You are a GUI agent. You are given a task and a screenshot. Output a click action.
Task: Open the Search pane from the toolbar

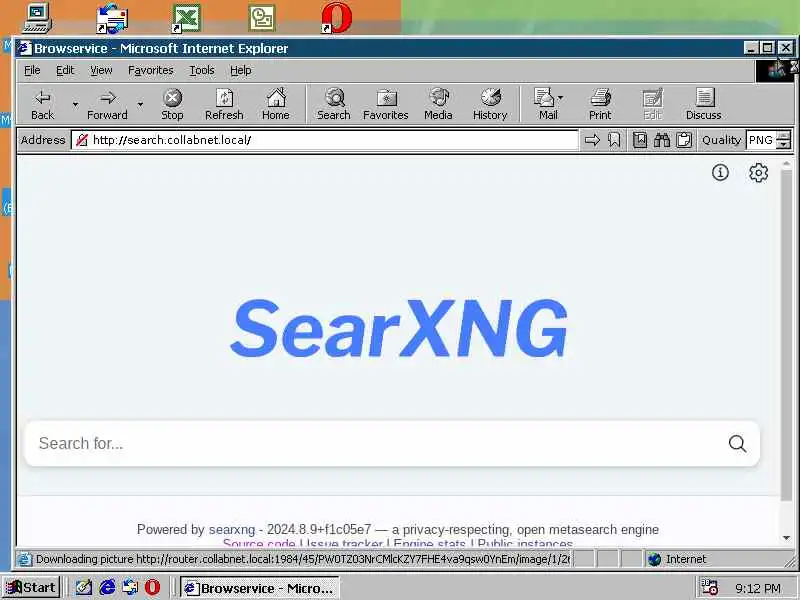[334, 105]
